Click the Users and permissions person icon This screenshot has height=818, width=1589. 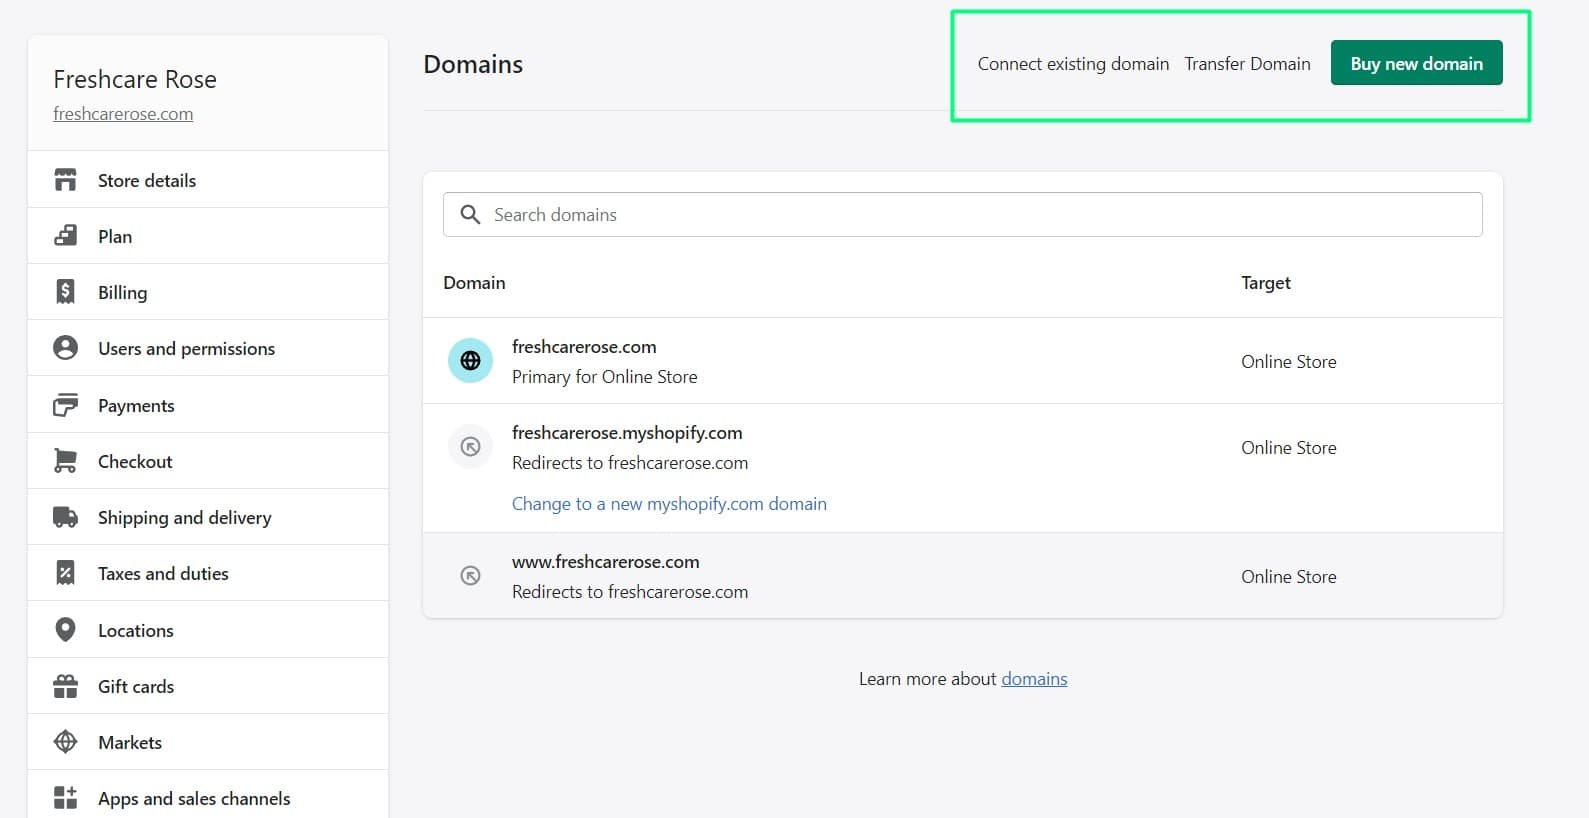(65, 348)
